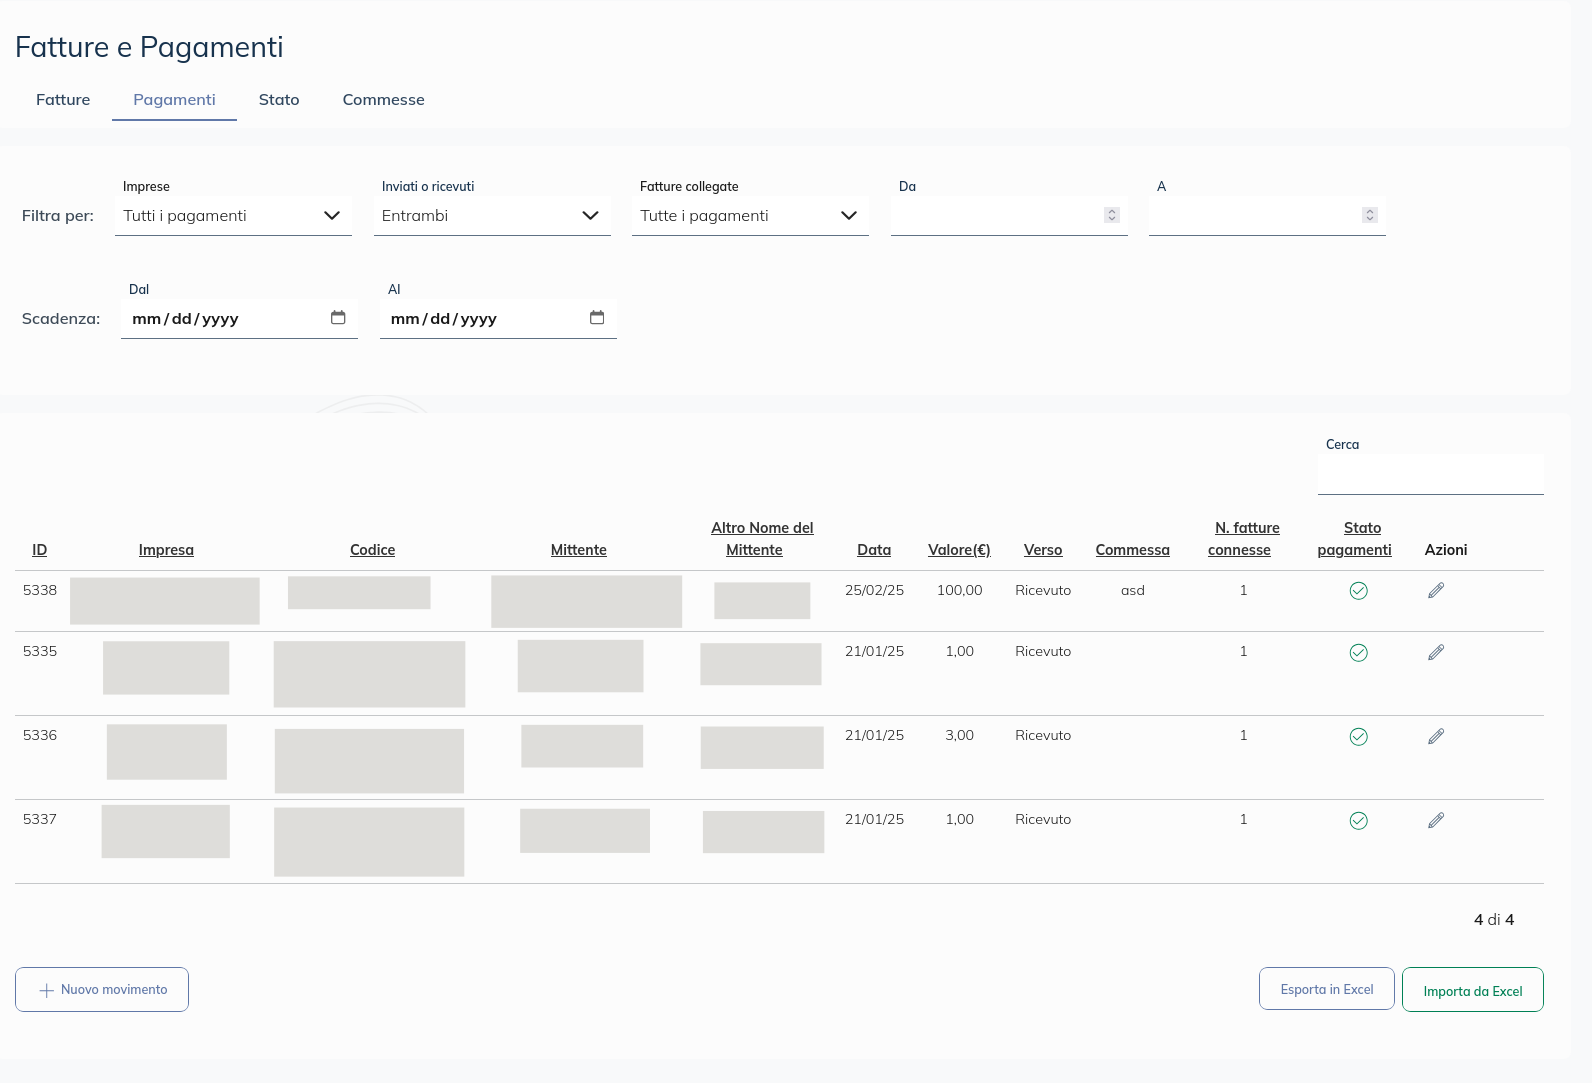Click Esporta in Excel
The width and height of the screenshot is (1593, 1083).
click(1326, 989)
